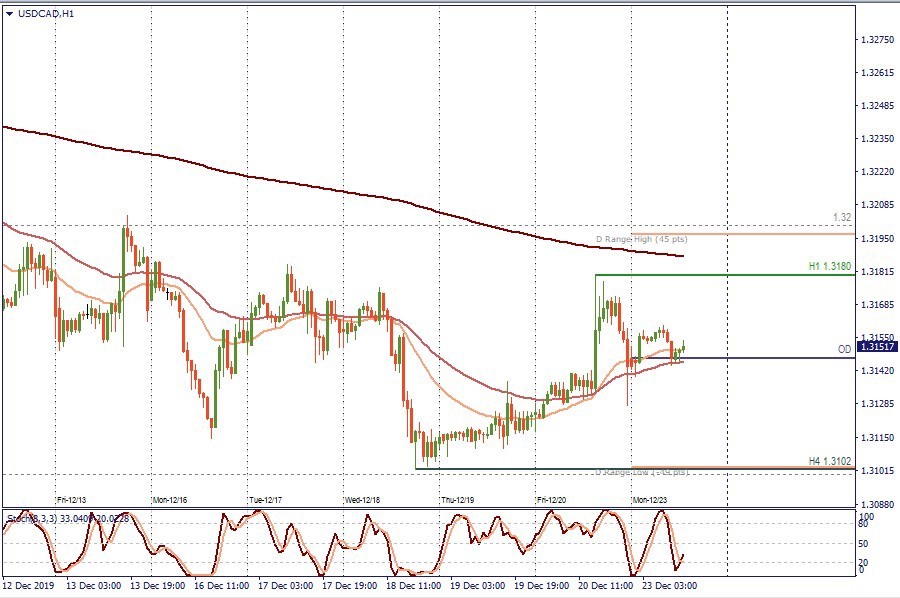The height and width of the screenshot is (598, 900).
Task: Click 1.30880 on the price scale
Action: pyautogui.click(x=877, y=504)
